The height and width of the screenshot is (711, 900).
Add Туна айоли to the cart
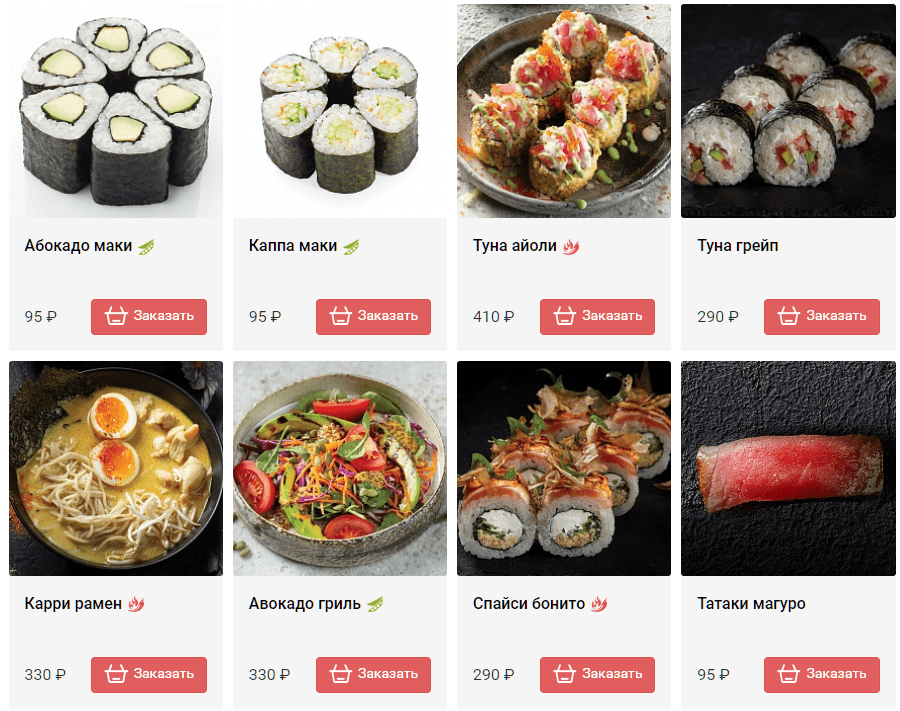598,317
